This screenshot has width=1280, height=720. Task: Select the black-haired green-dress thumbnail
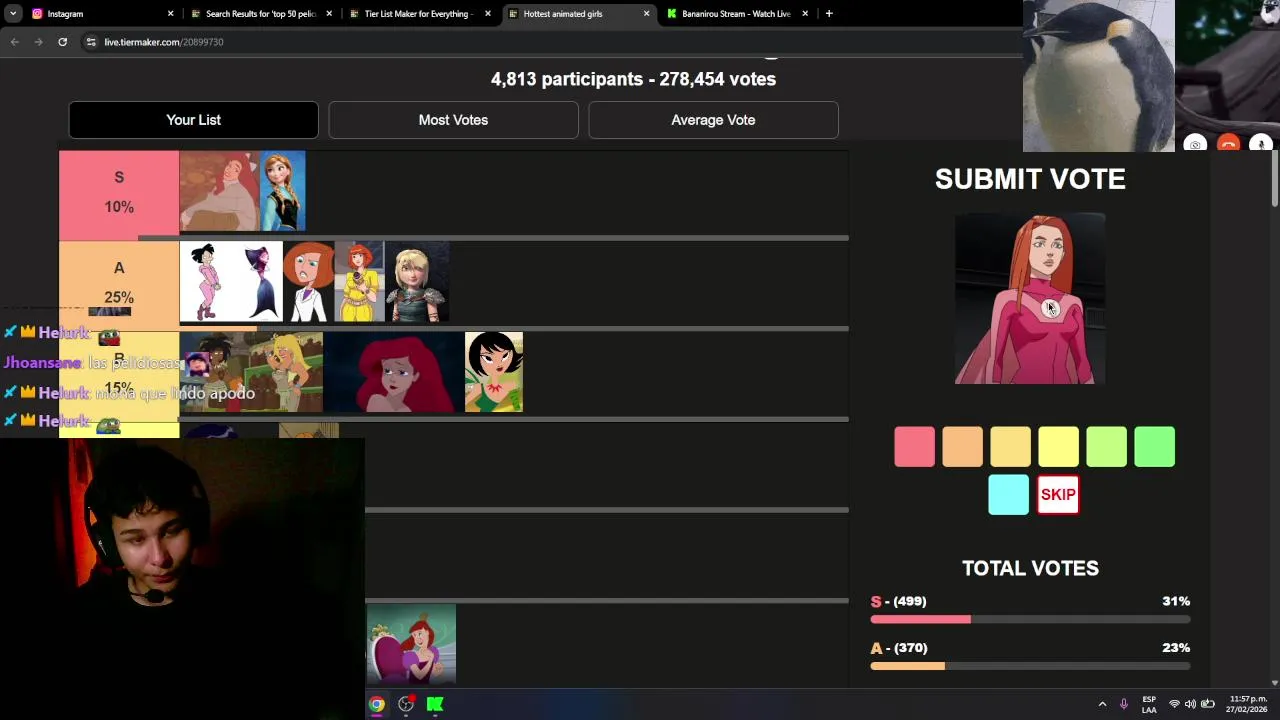[x=494, y=372]
